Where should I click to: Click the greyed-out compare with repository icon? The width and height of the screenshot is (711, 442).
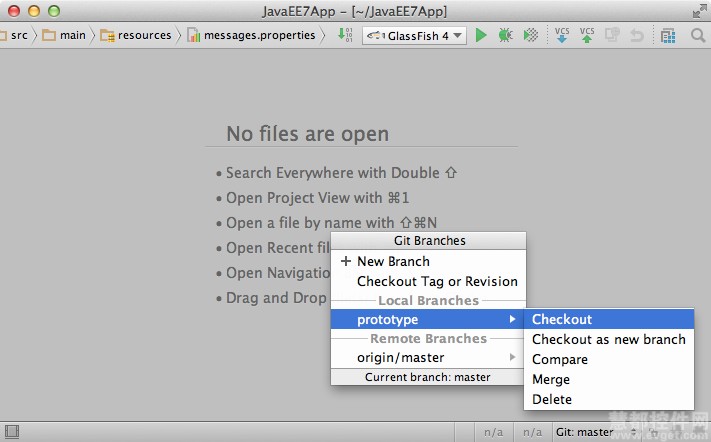pyautogui.click(x=612, y=35)
